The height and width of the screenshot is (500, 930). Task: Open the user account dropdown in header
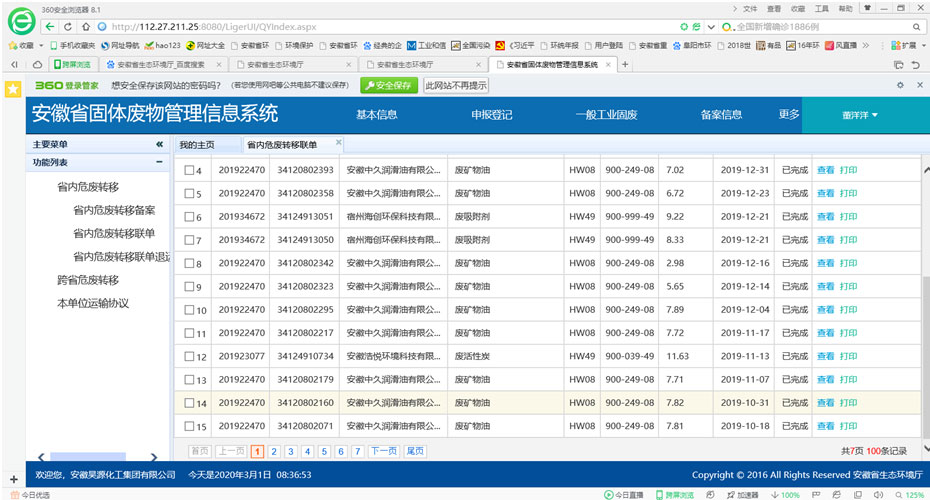[x=860, y=115]
